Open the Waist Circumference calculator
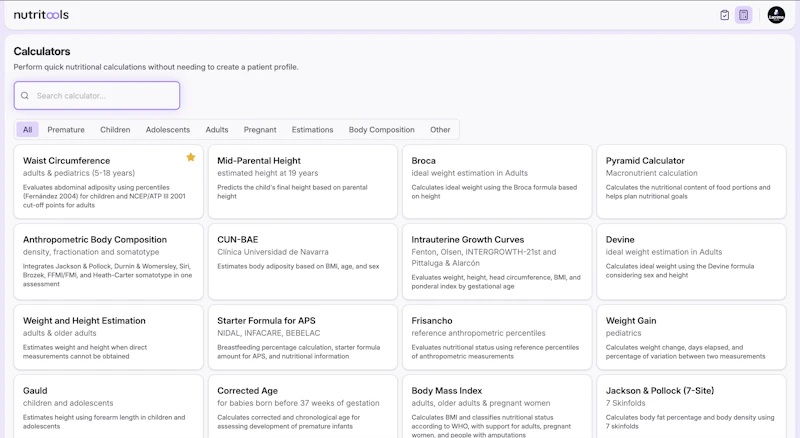Screen dimensions: 800x438 (x=108, y=182)
